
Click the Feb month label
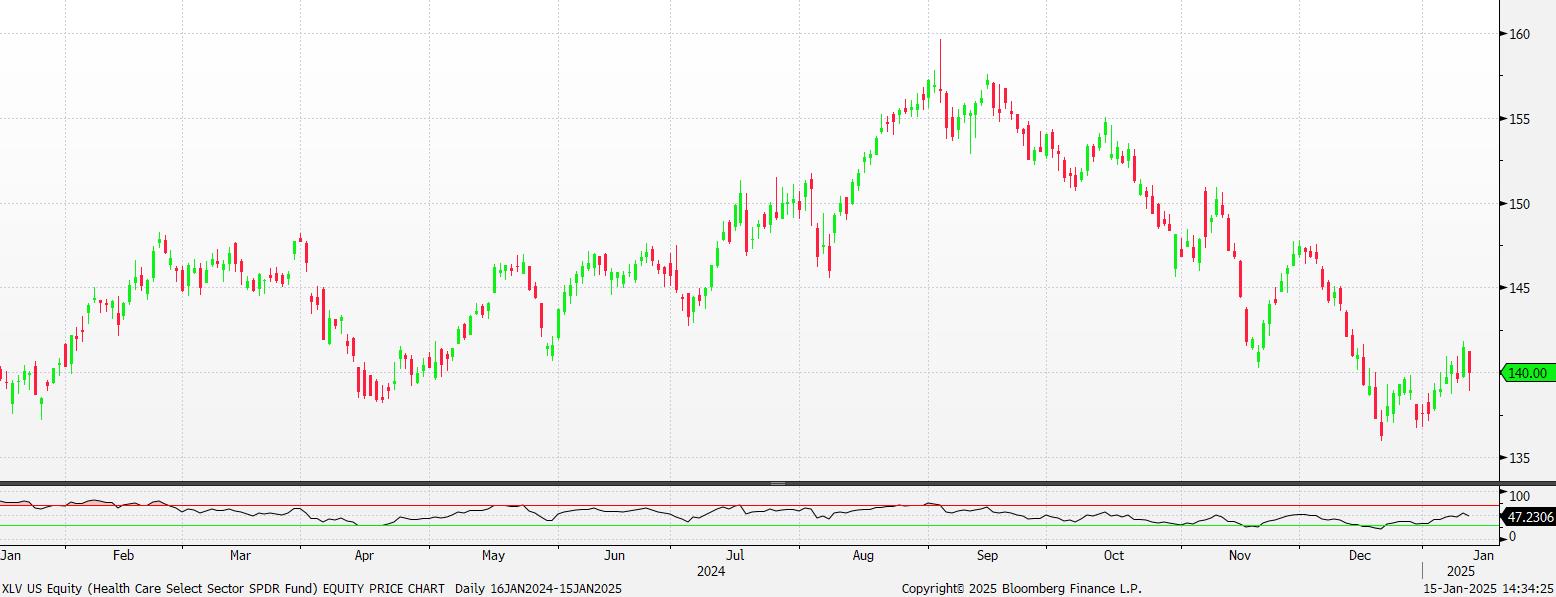coord(123,555)
